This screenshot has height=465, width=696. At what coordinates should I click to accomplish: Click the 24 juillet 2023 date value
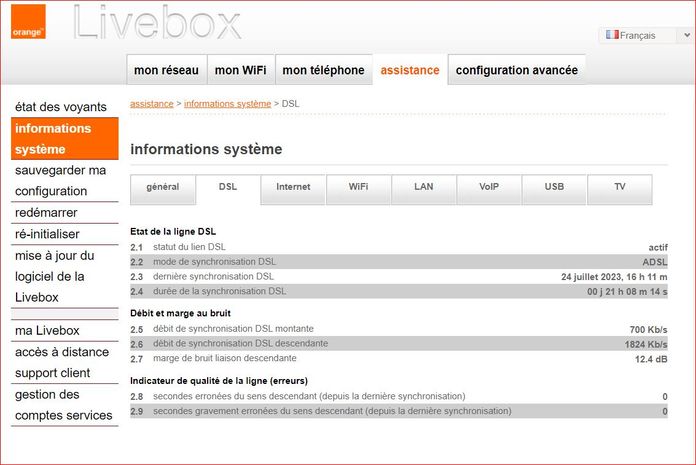click(x=614, y=277)
